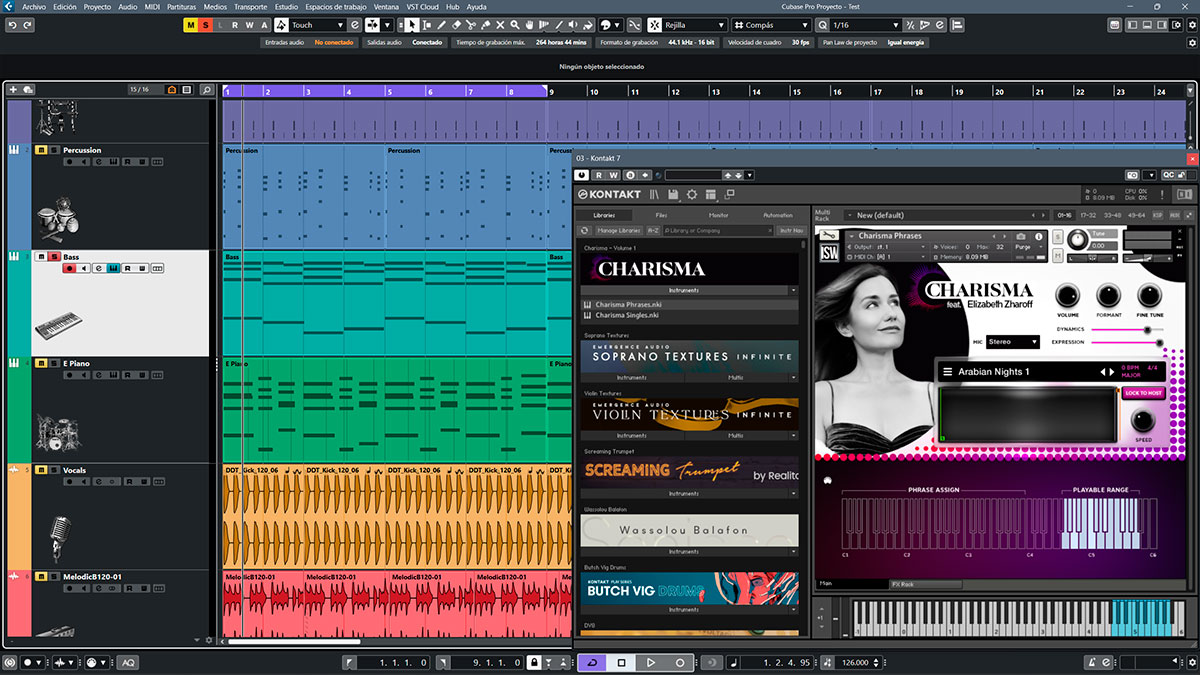Open the Charisma instrument info icon
This screenshot has width=1200, height=675.
point(1041,236)
